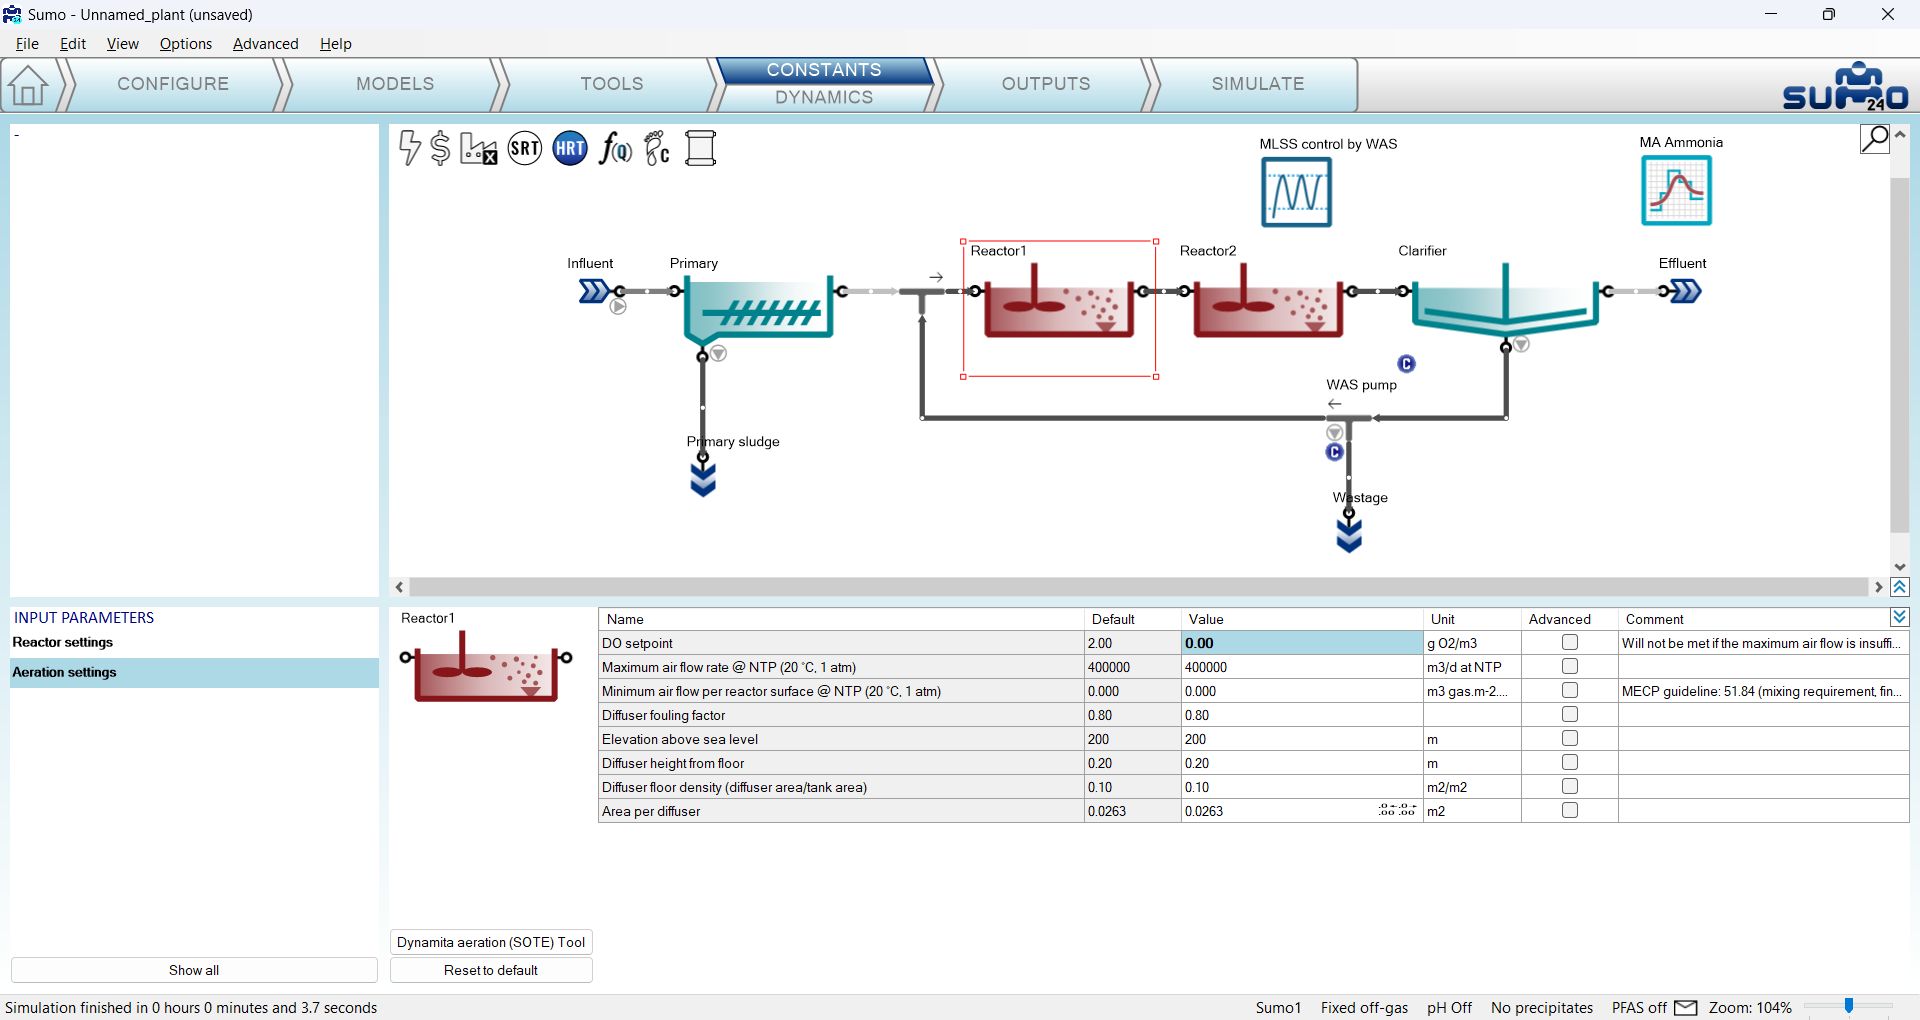
Task: Toggle Advanced checkbox for Diffuser floor density
Action: click(1570, 787)
